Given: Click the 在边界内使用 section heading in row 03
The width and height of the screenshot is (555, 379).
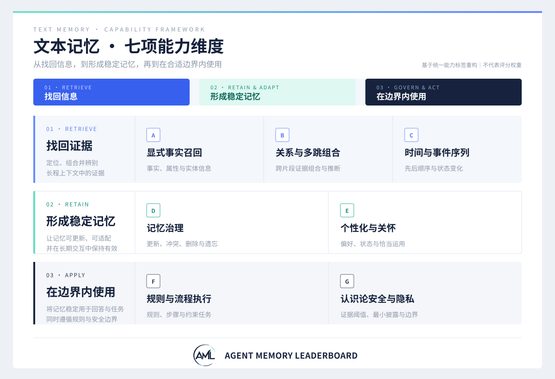Looking at the screenshot, I should [80, 292].
